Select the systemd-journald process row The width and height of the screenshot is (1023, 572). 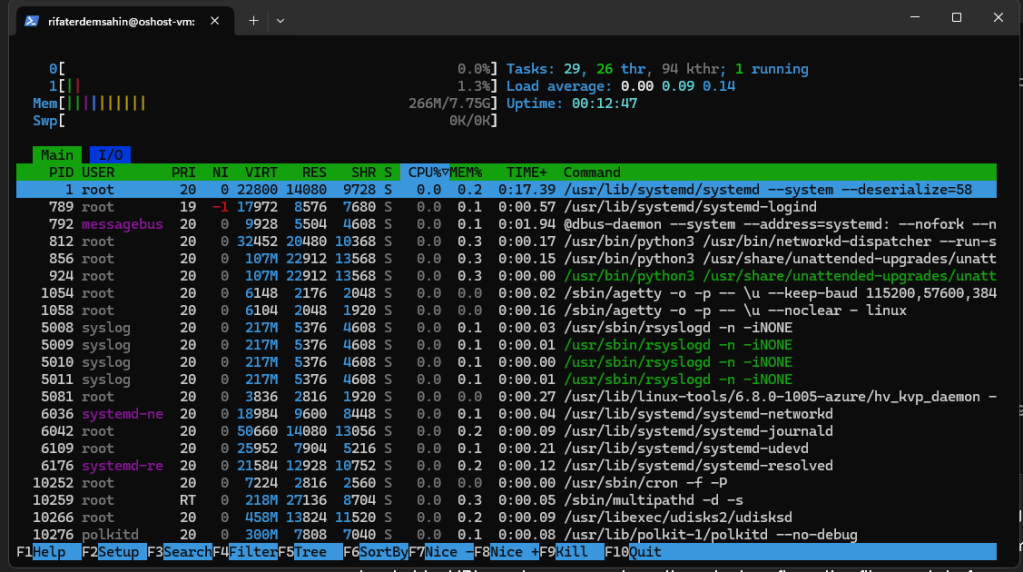[x=506, y=432]
